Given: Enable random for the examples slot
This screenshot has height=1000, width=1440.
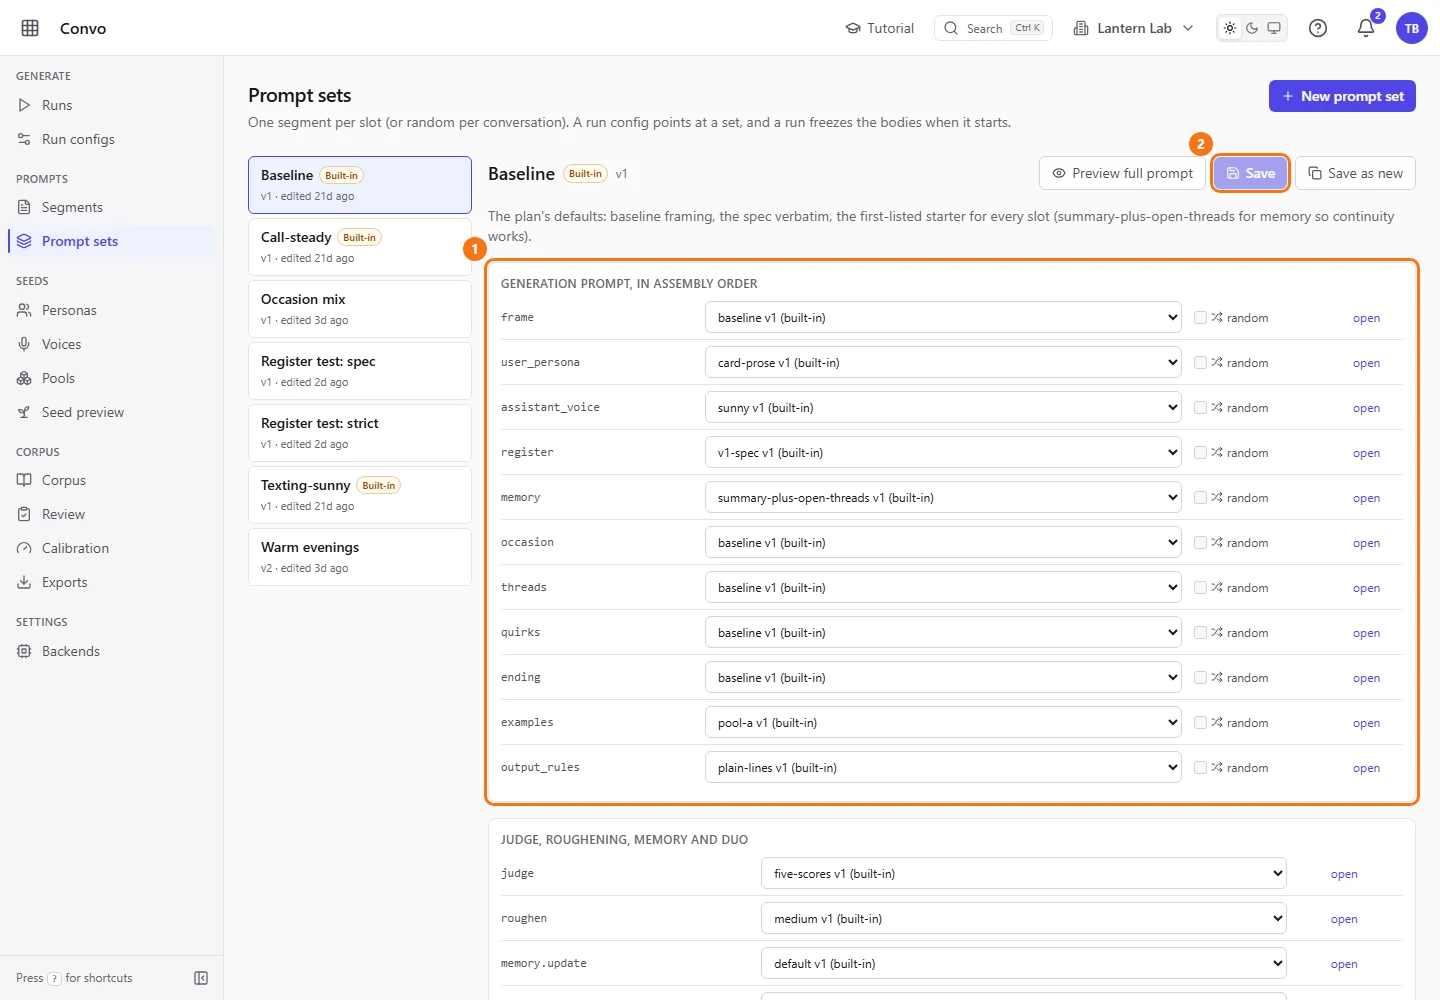Looking at the screenshot, I should (x=1200, y=723).
